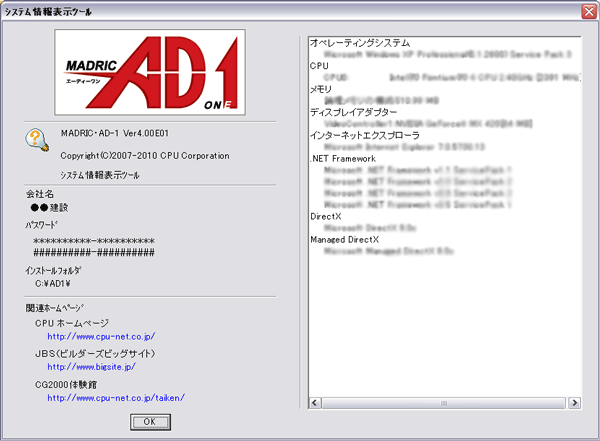The image size is (600, 441).
Task: Click the CPU ホームページ label
Action: pyautogui.click(x=72, y=323)
